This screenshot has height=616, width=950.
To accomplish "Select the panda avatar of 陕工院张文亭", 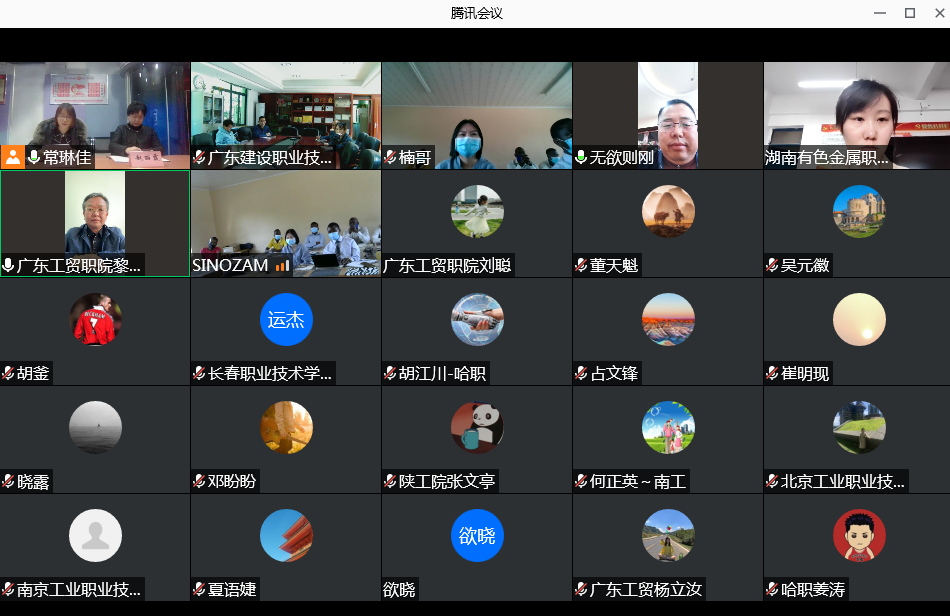I will (x=477, y=428).
